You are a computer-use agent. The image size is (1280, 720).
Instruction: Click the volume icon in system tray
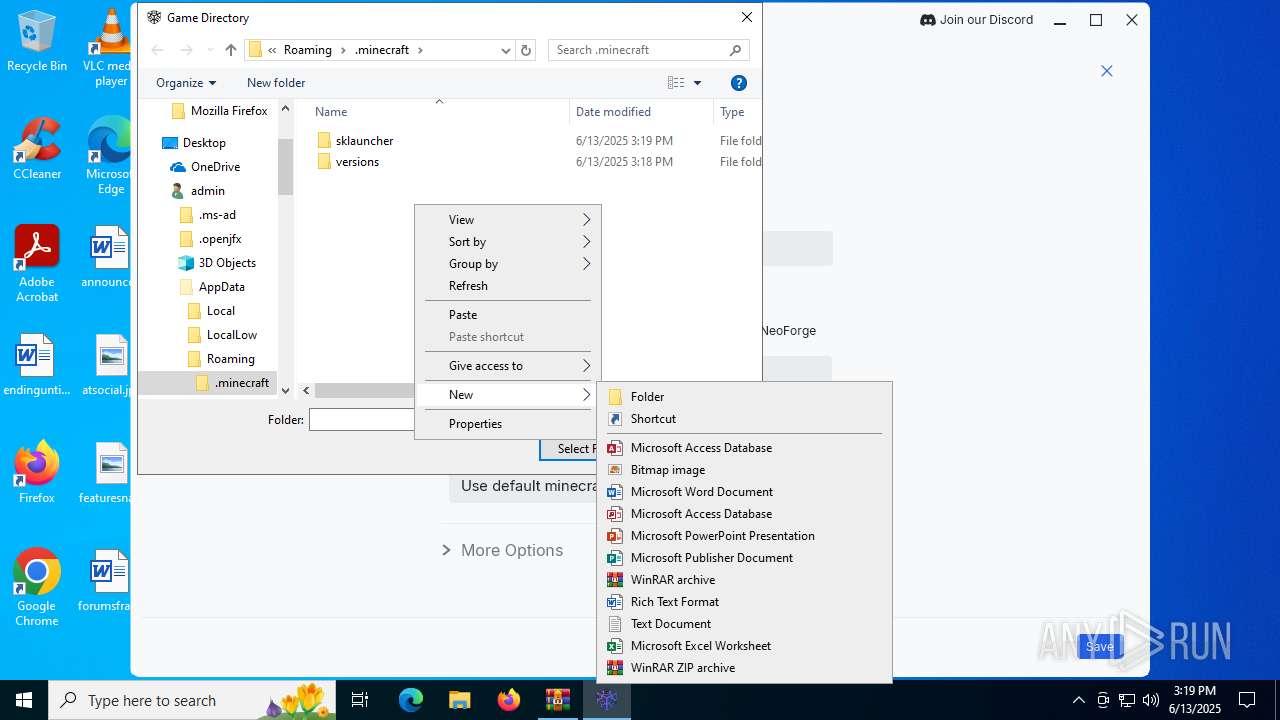coord(1151,700)
